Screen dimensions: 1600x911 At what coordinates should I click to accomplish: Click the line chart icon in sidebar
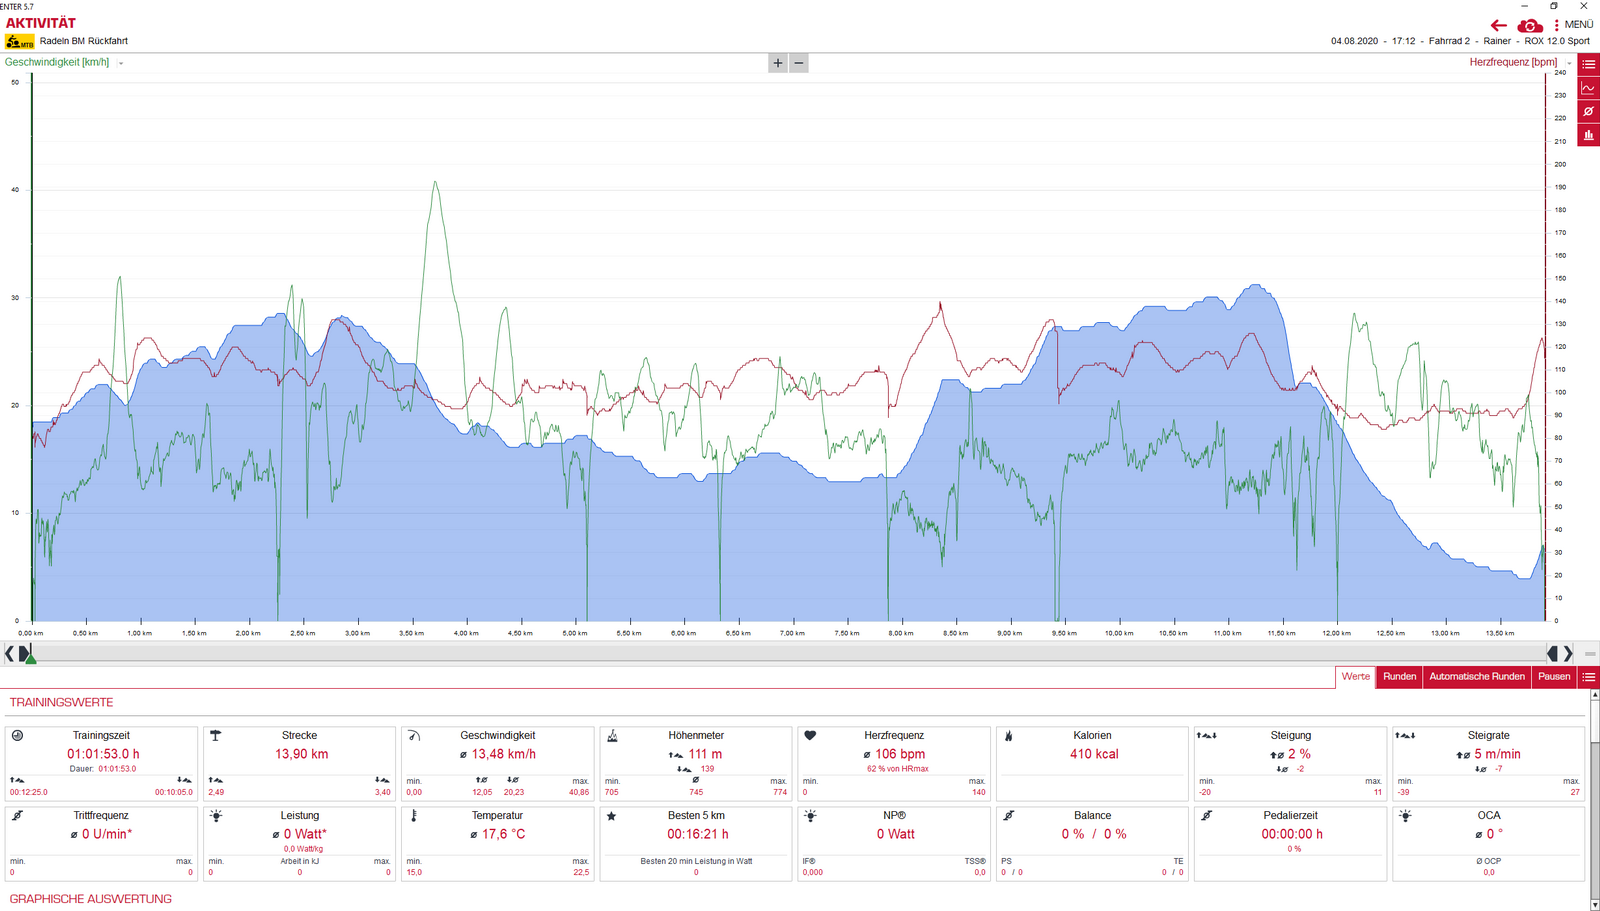pos(1588,88)
